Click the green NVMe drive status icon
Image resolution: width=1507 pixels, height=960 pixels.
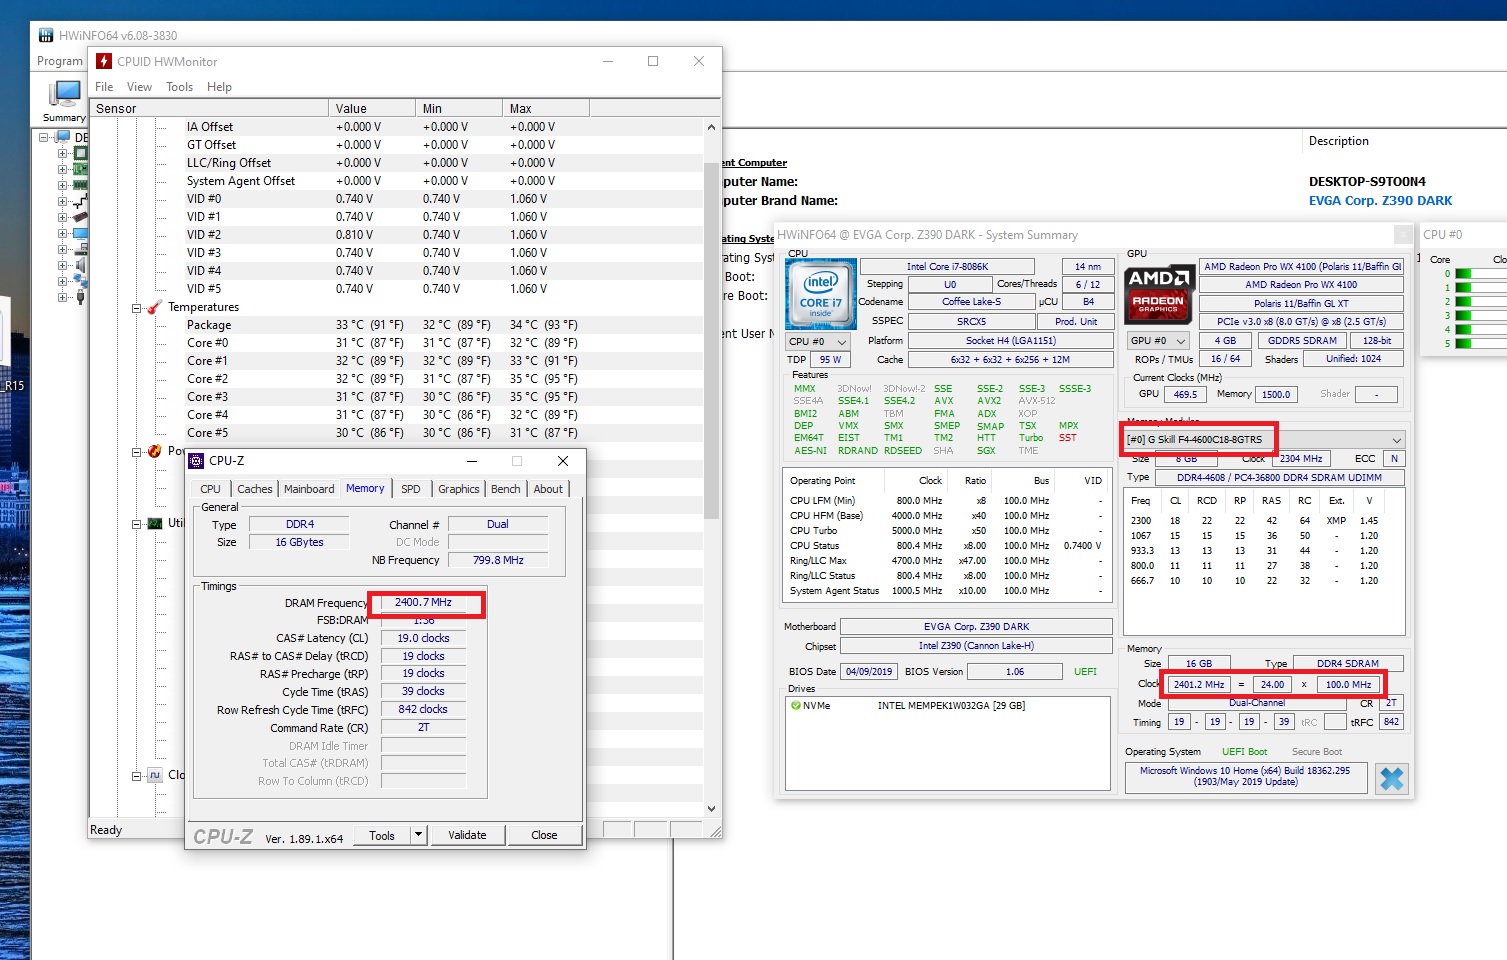796,706
